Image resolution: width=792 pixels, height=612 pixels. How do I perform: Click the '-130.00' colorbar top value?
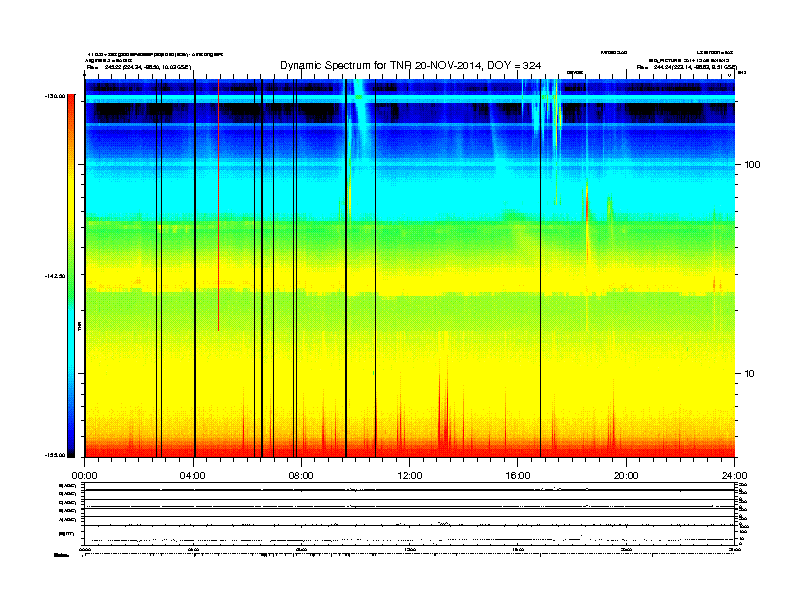[x=55, y=95]
